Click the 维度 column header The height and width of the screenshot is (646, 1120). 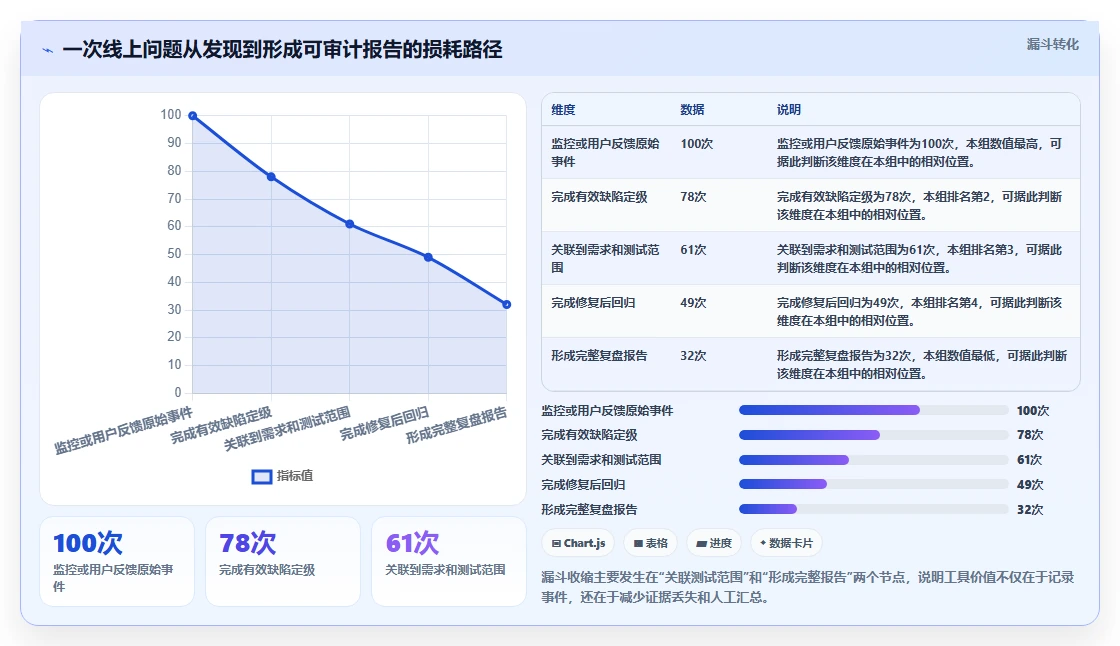click(x=563, y=109)
